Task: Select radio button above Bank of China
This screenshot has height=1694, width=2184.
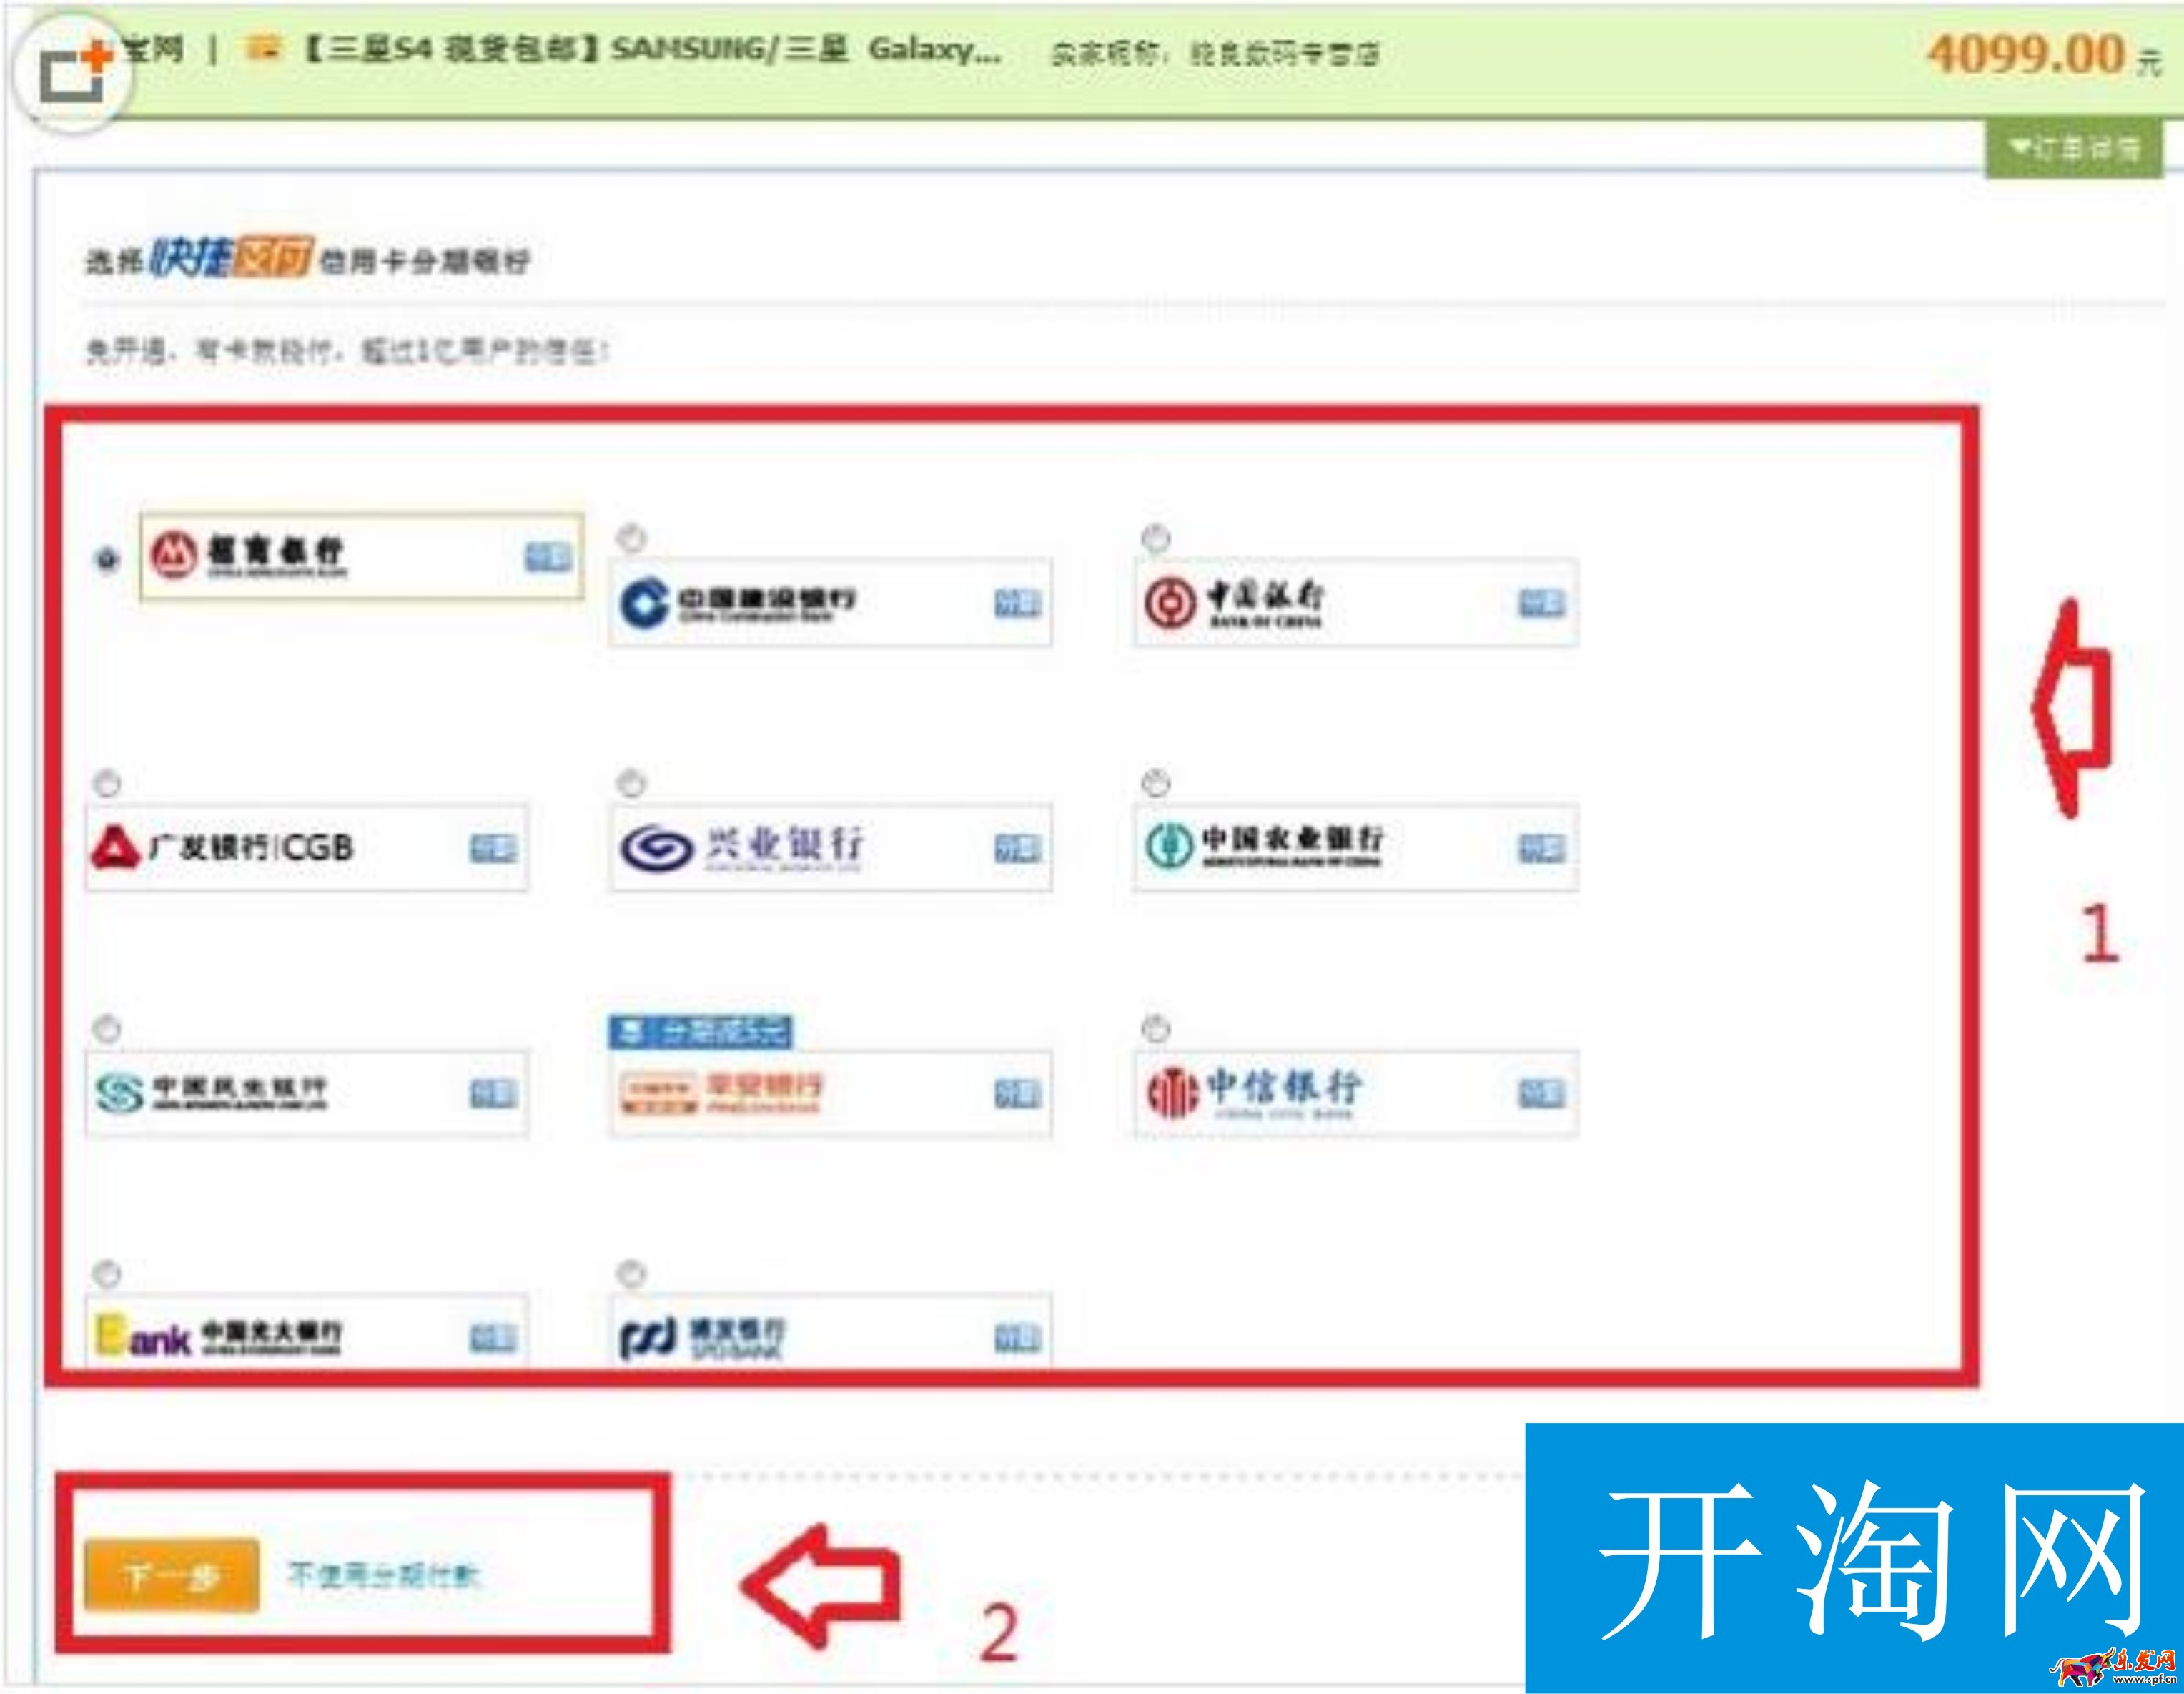Action: [x=1155, y=539]
